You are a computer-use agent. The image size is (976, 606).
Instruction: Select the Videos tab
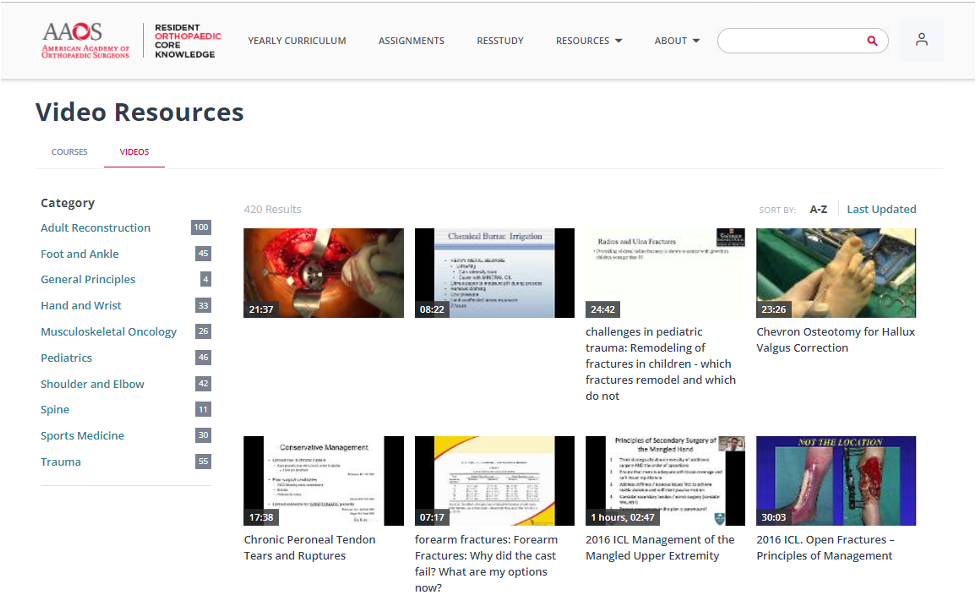pos(134,152)
